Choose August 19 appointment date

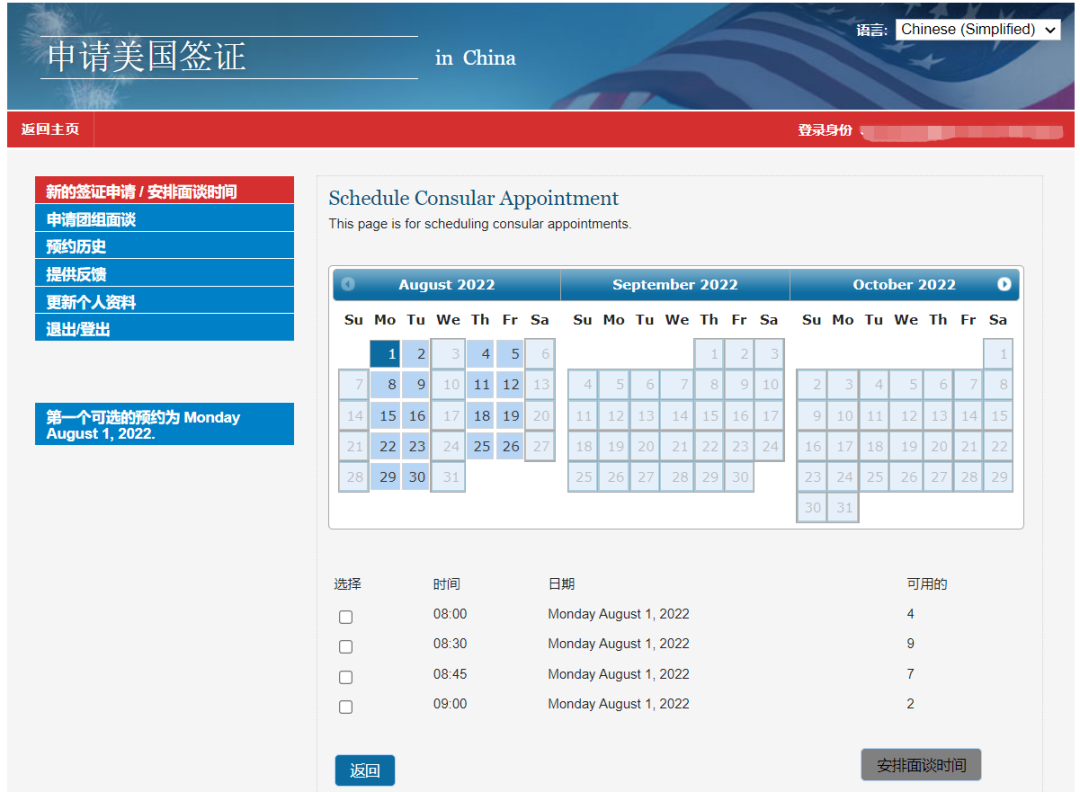pyautogui.click(x=510, y=415)
